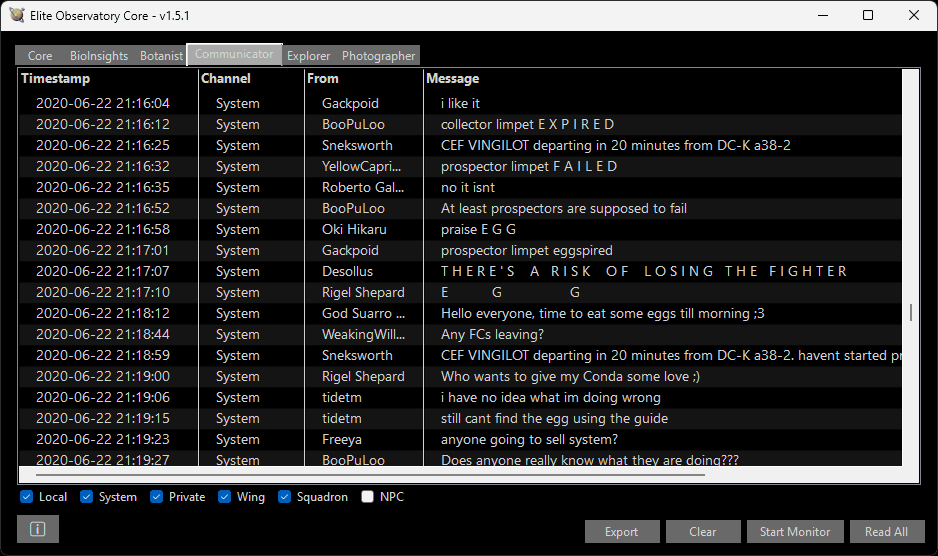
Task: Click sender God Suarro ...
Action: pyautogui.click(x=363, y=313)
